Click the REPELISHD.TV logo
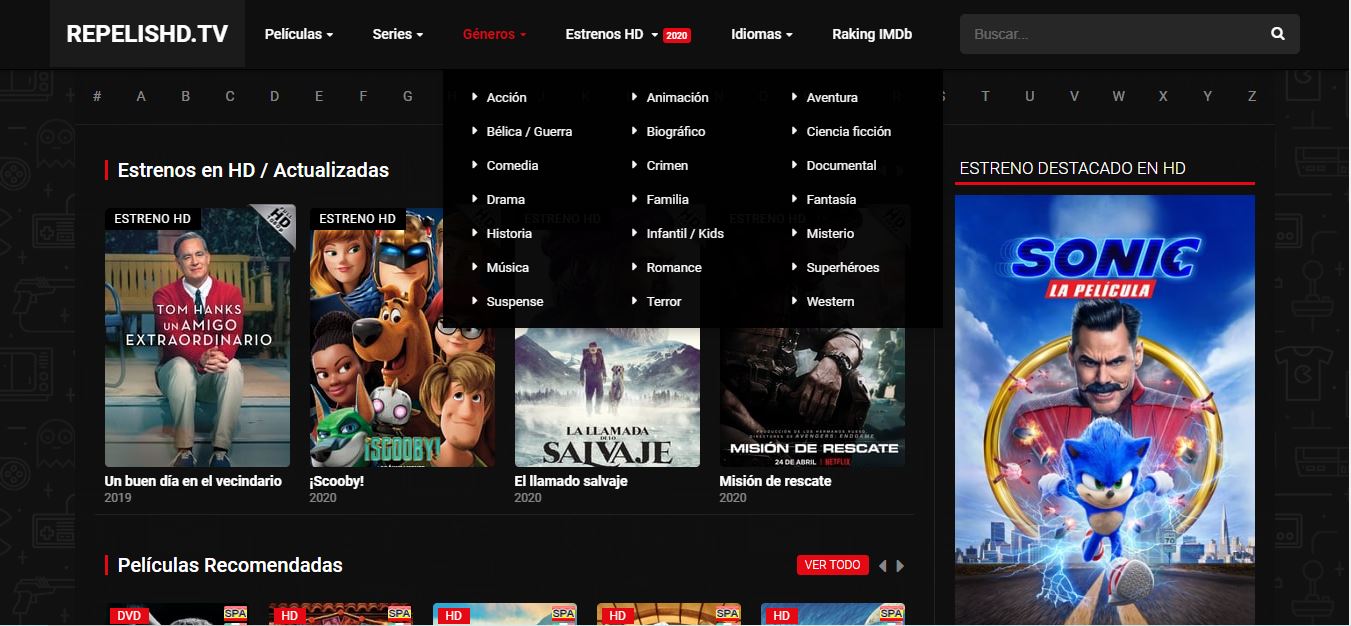 click(x=146, y=32)
